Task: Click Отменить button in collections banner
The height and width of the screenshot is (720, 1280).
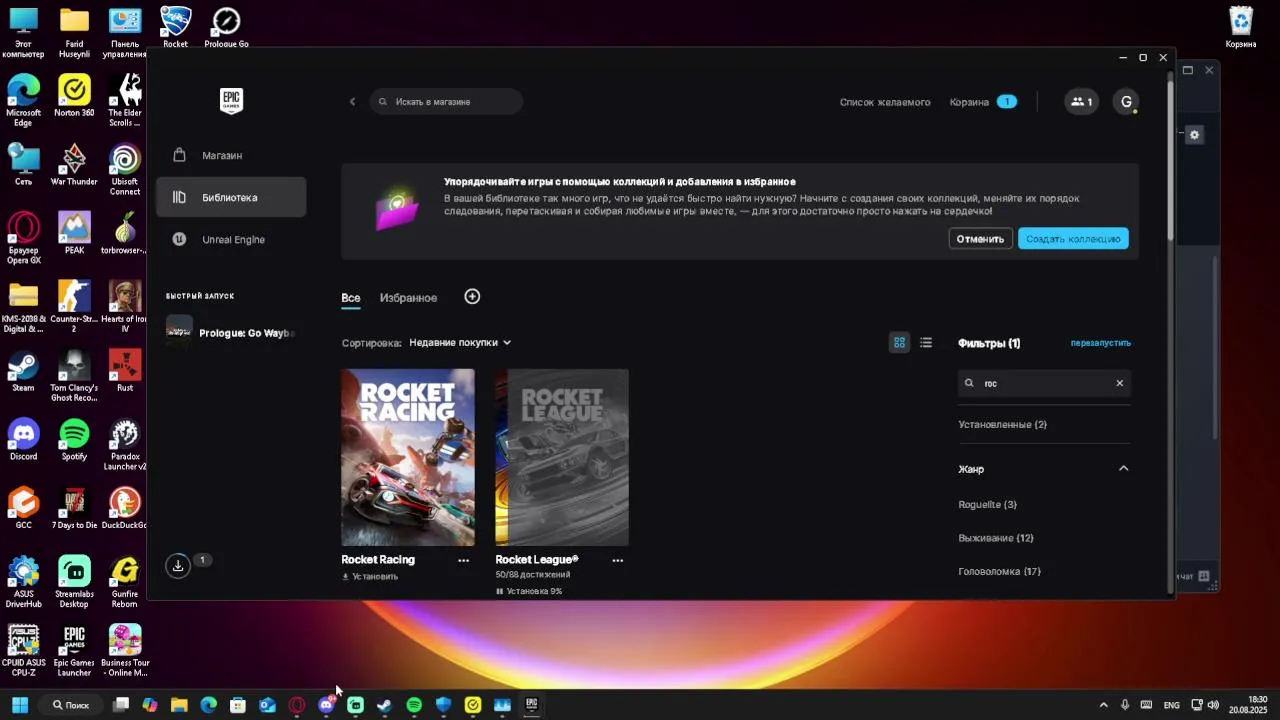Action: tap(980, 239)
